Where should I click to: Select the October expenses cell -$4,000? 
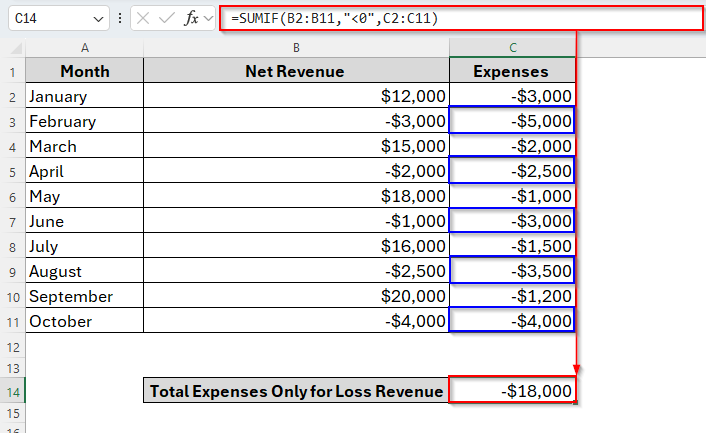[x=512, y=321]
